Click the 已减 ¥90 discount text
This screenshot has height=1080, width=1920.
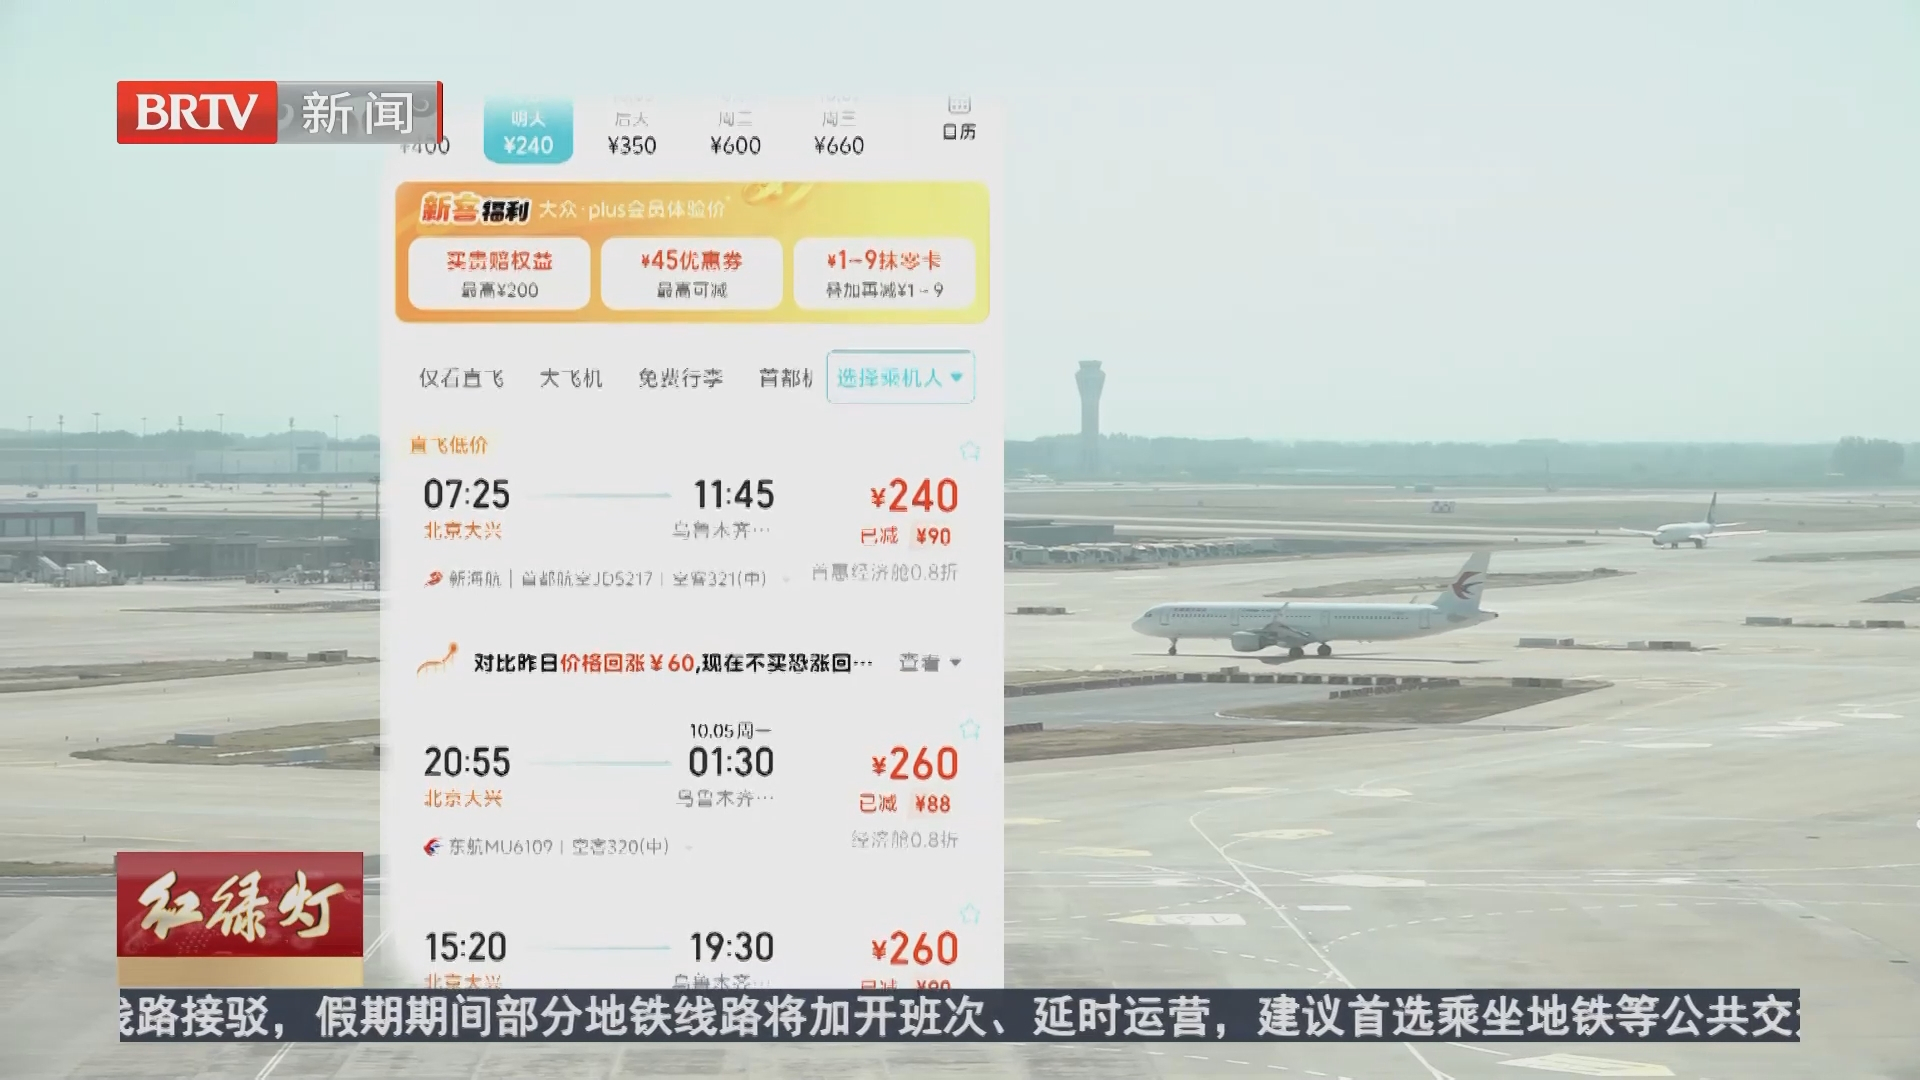point(905,536)
